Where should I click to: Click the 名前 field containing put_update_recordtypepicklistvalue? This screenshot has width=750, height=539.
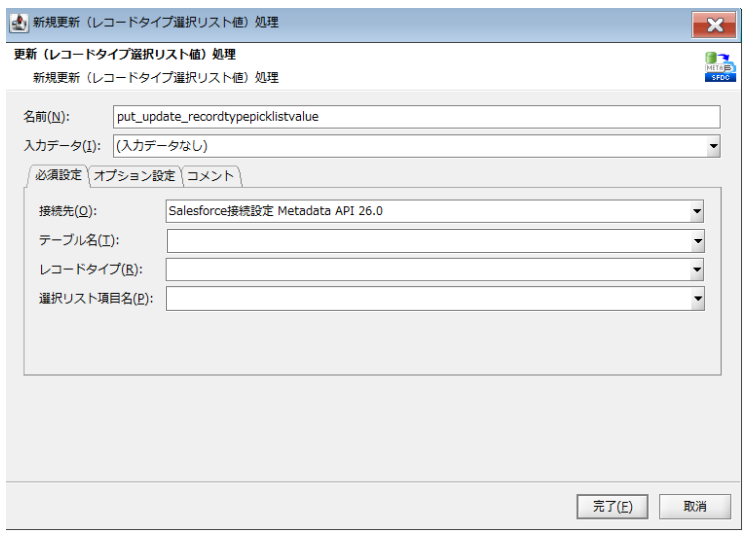pos(416,115)
